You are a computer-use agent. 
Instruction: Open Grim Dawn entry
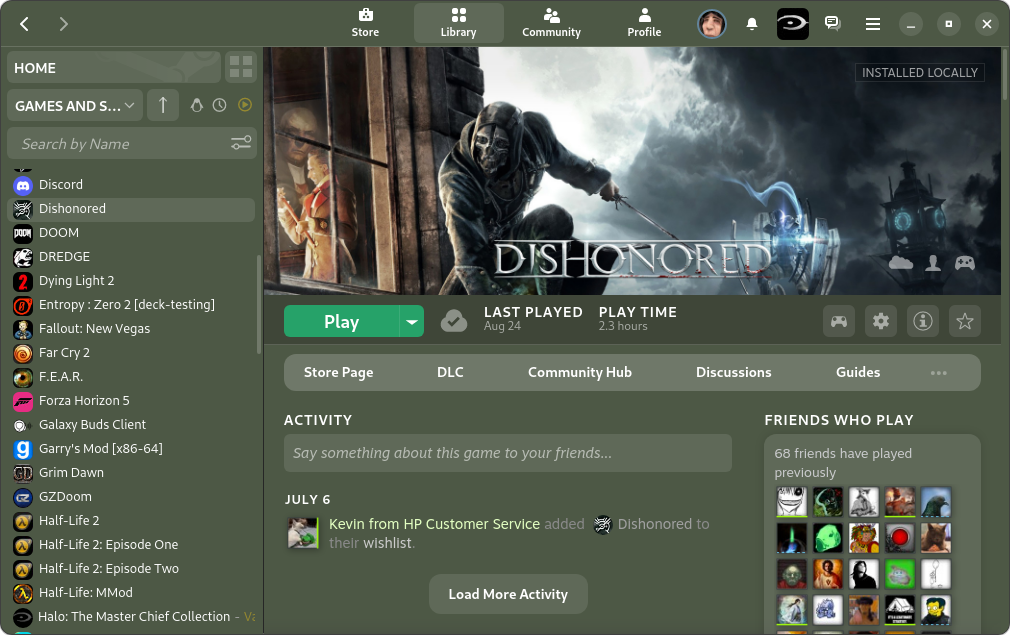pyautogui.click(x=131, y=473)
